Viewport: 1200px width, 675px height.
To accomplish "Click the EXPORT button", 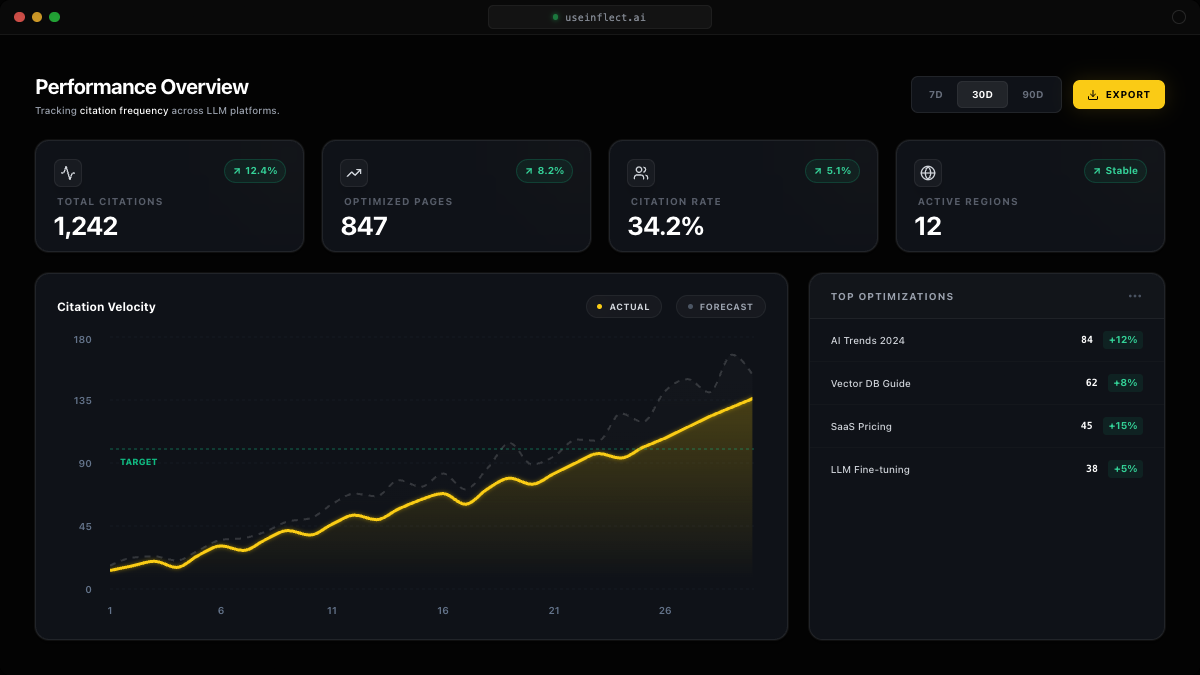I will point(1118,94).
